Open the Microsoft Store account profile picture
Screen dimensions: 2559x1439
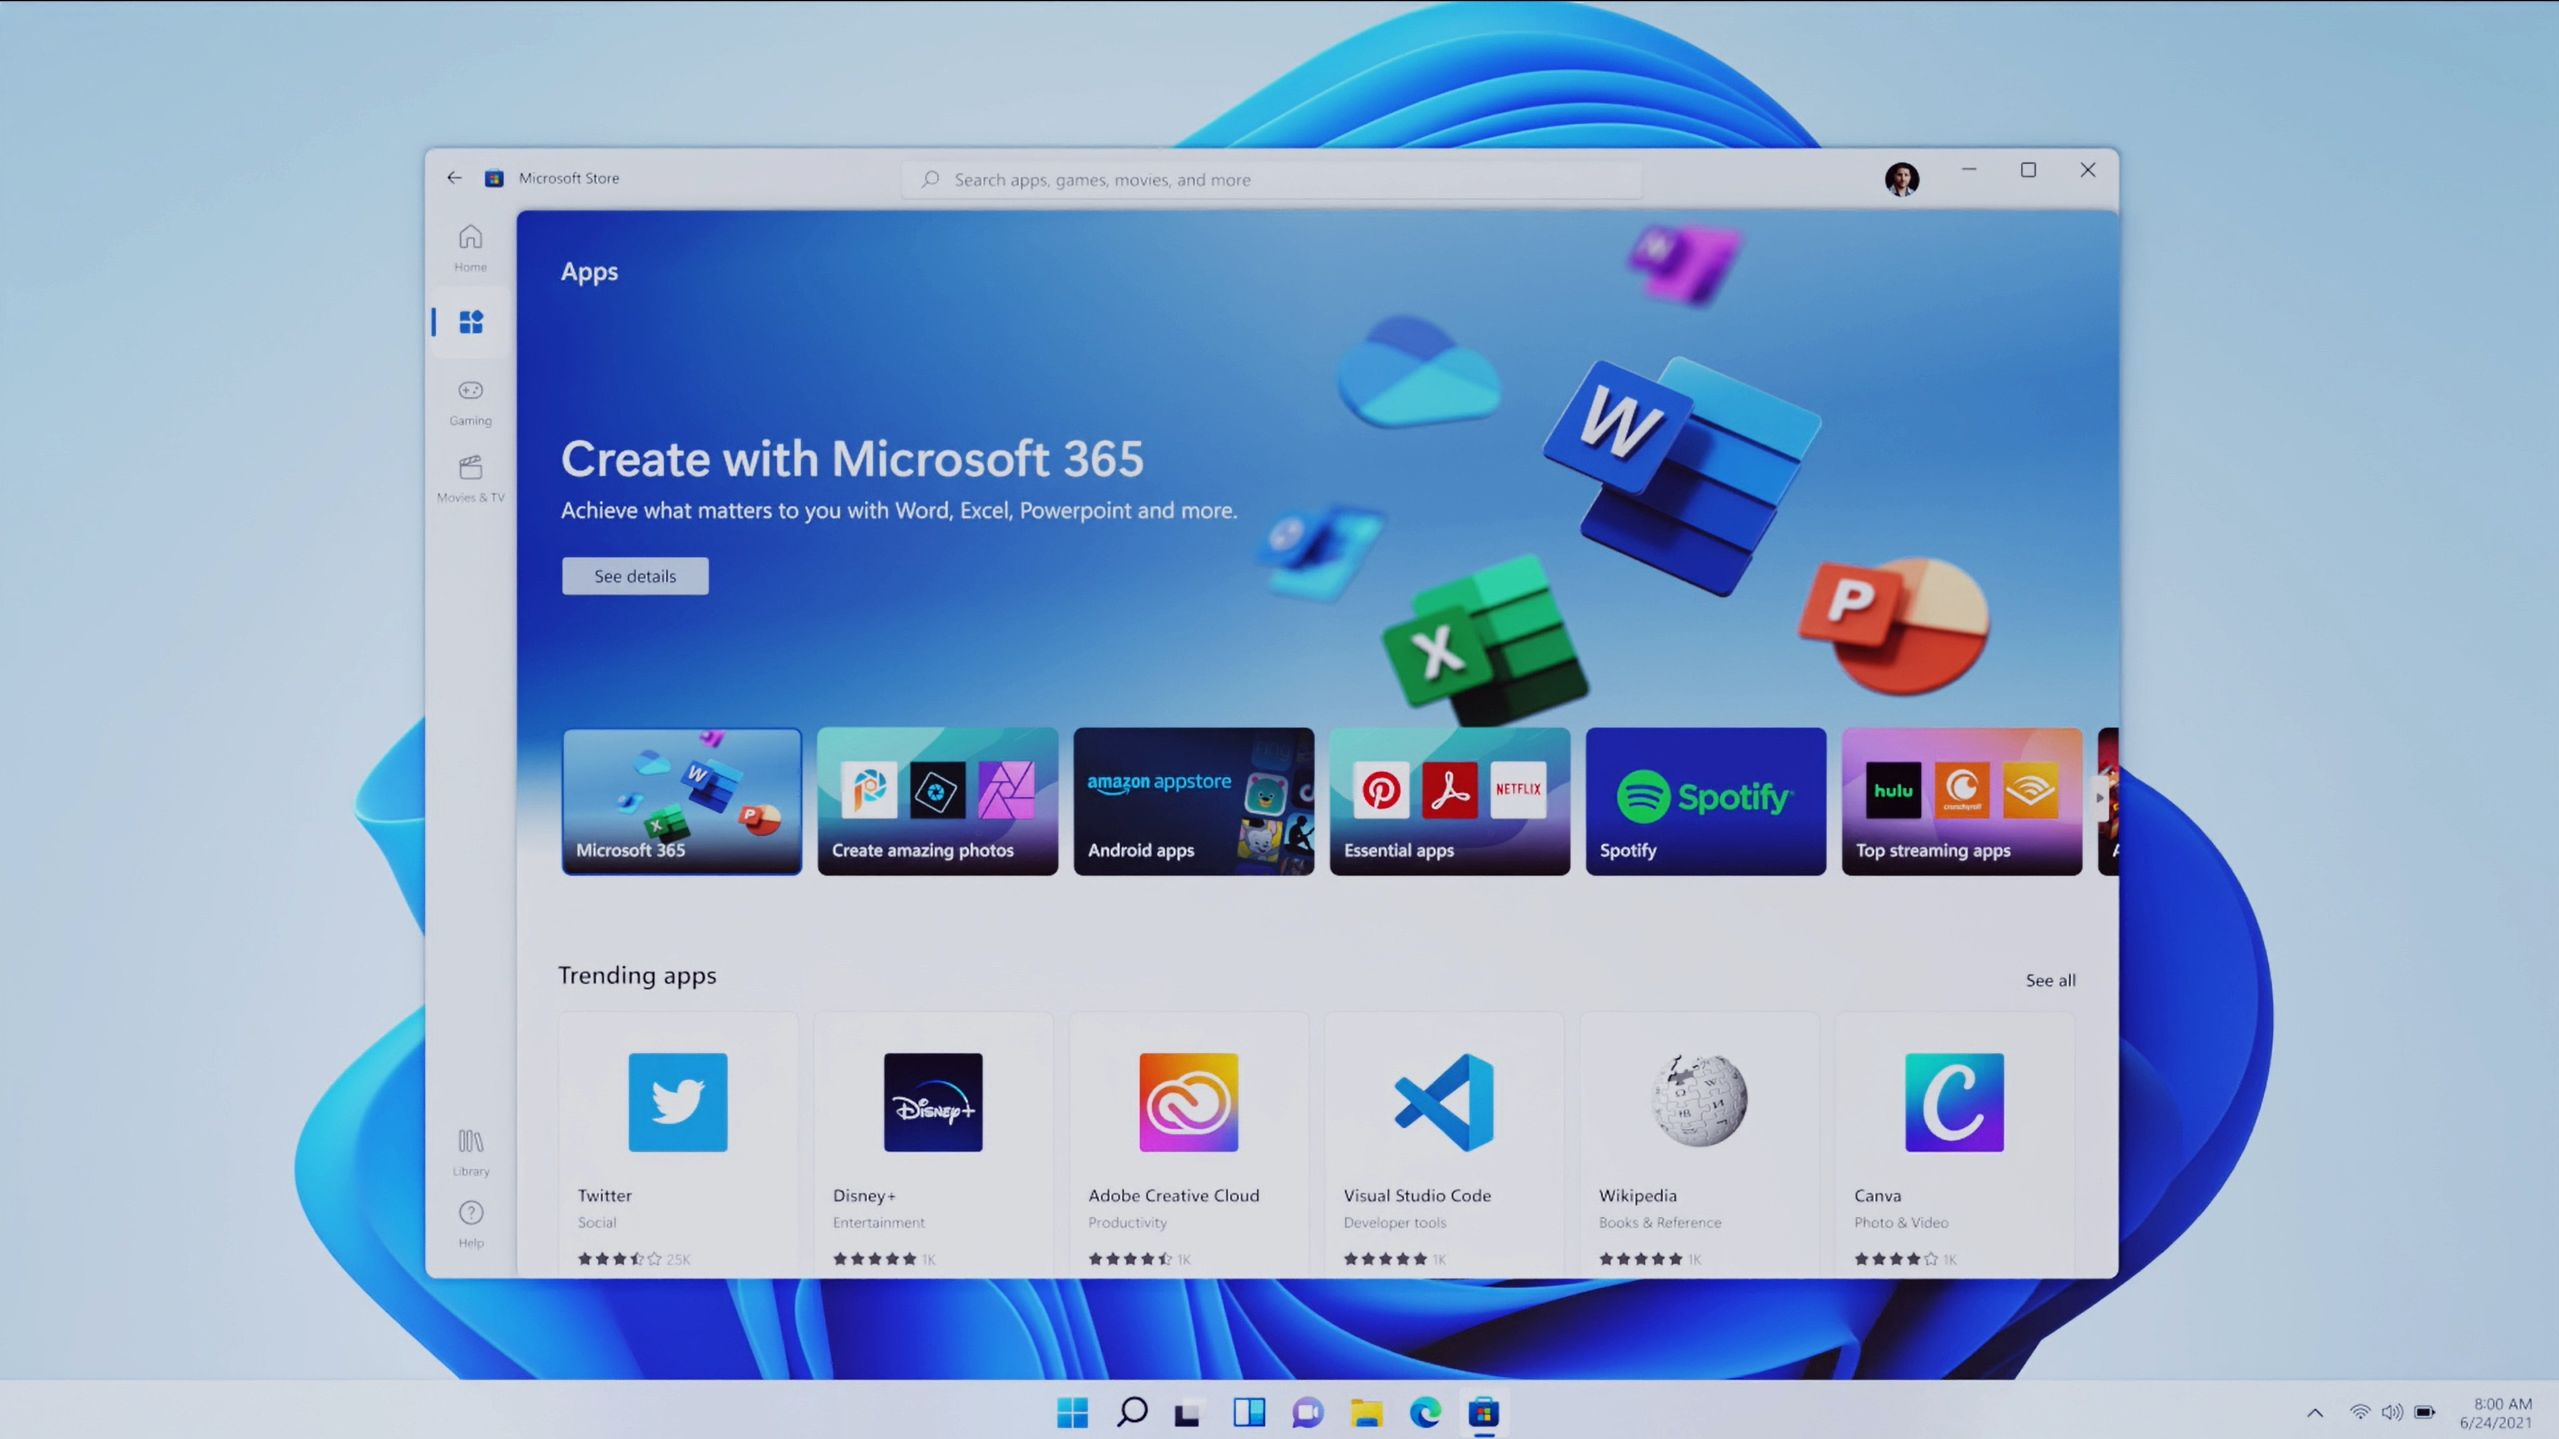point(1903,178)
